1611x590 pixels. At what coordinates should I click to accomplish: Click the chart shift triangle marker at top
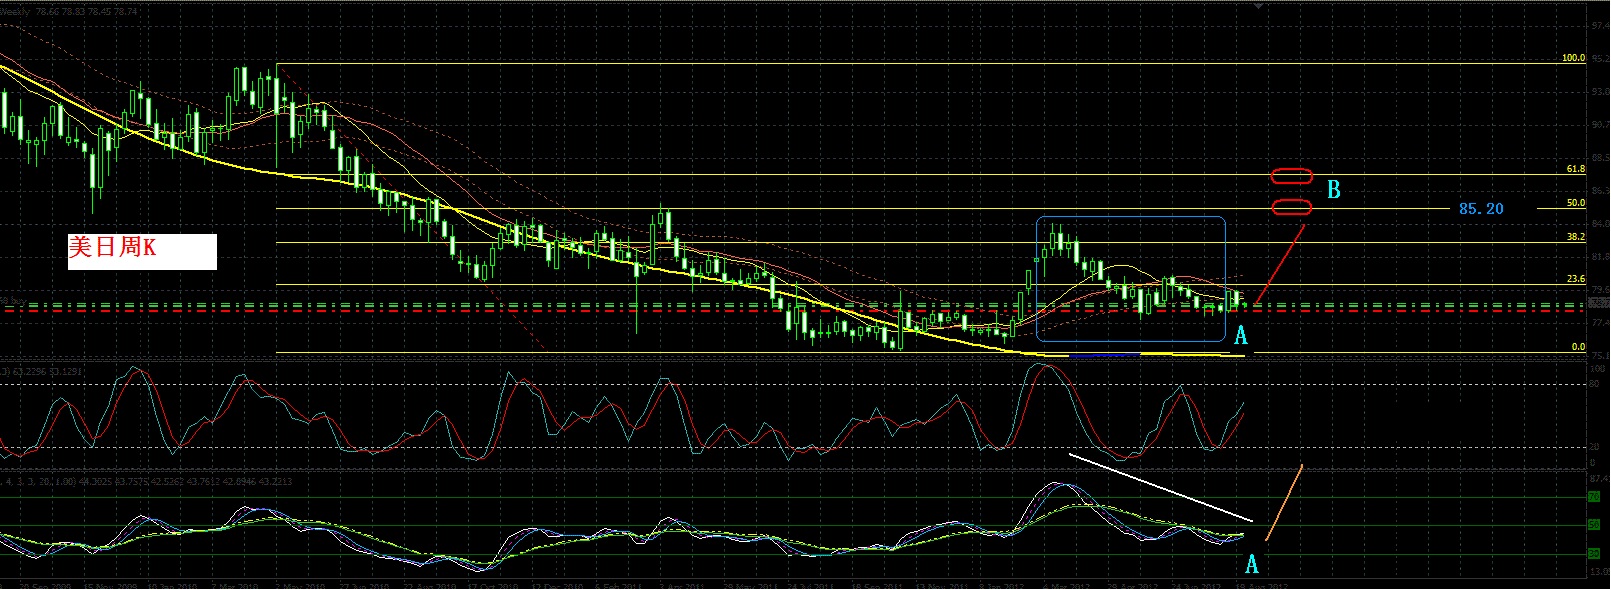click(x=1258, y=6)
